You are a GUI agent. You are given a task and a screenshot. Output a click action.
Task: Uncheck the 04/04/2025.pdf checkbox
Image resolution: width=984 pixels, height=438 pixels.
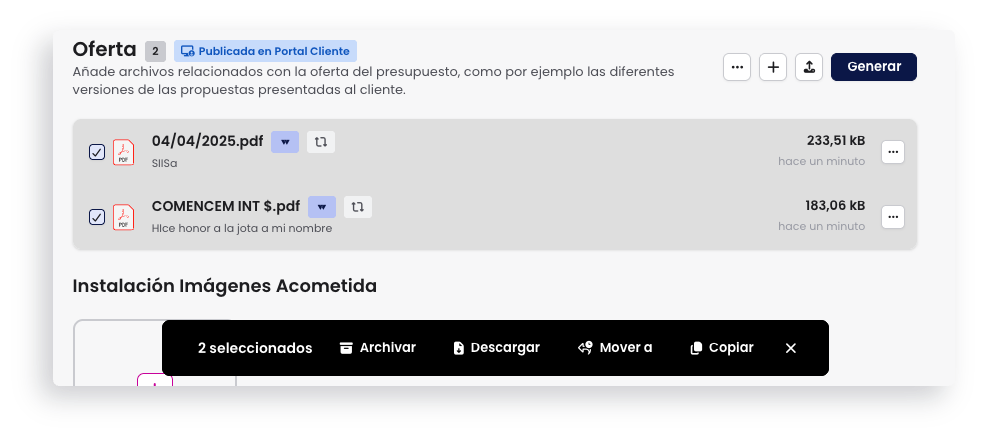(x=97, y=152)
